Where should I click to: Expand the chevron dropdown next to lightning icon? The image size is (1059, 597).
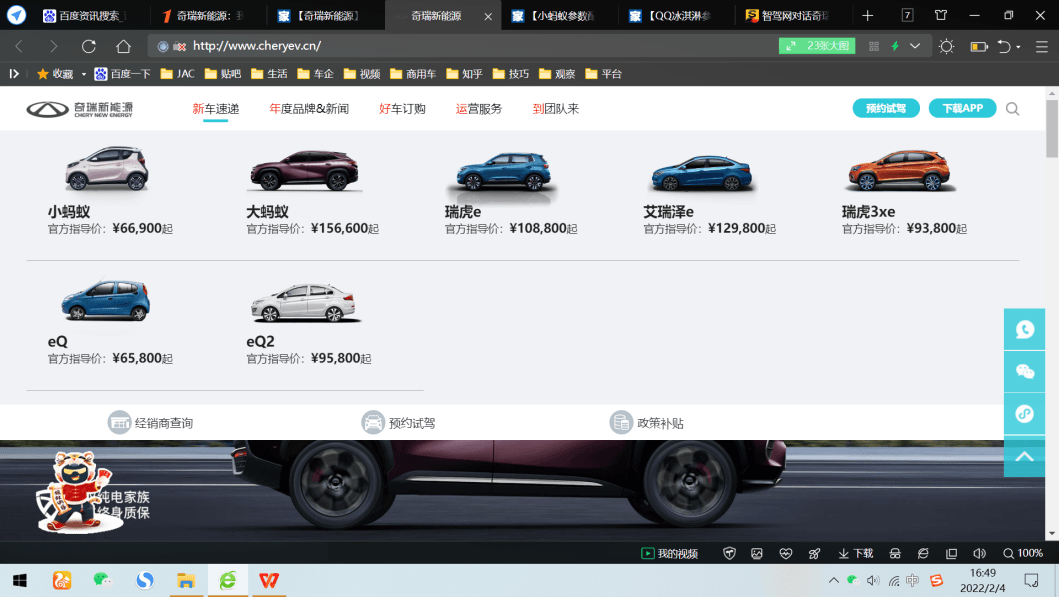(914, 46)
